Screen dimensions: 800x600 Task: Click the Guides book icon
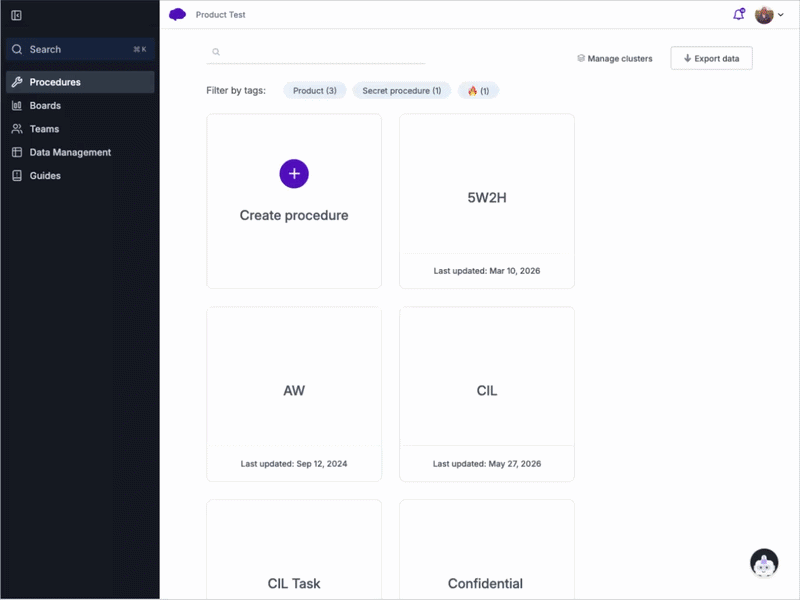pos(17,176)
